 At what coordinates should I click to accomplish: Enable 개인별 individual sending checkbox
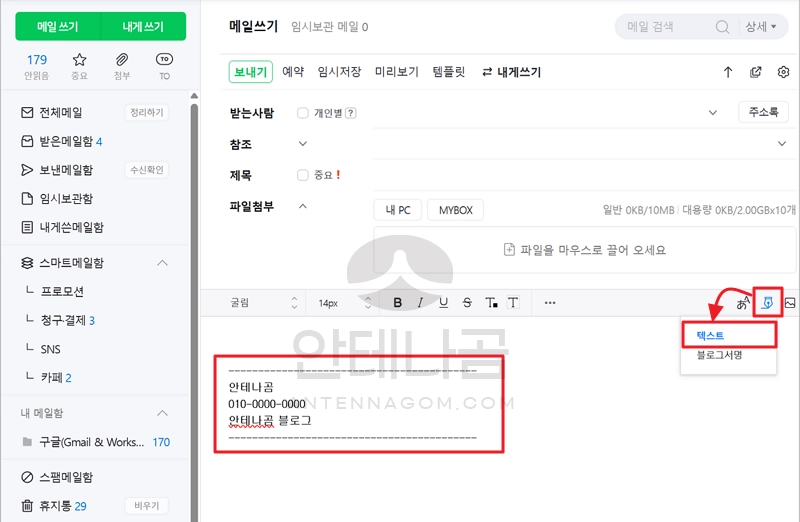click(x=303, y=113)
